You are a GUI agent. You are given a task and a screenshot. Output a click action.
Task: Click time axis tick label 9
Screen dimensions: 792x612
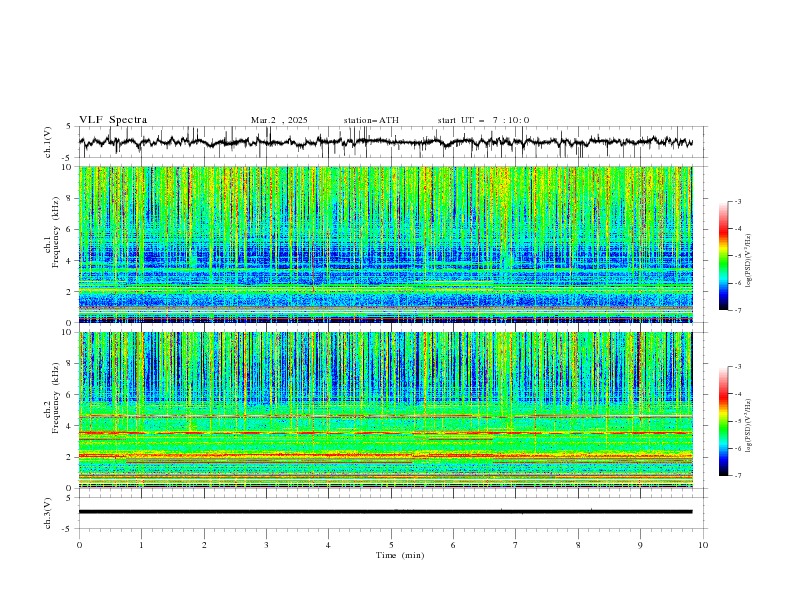coord(640,545)
